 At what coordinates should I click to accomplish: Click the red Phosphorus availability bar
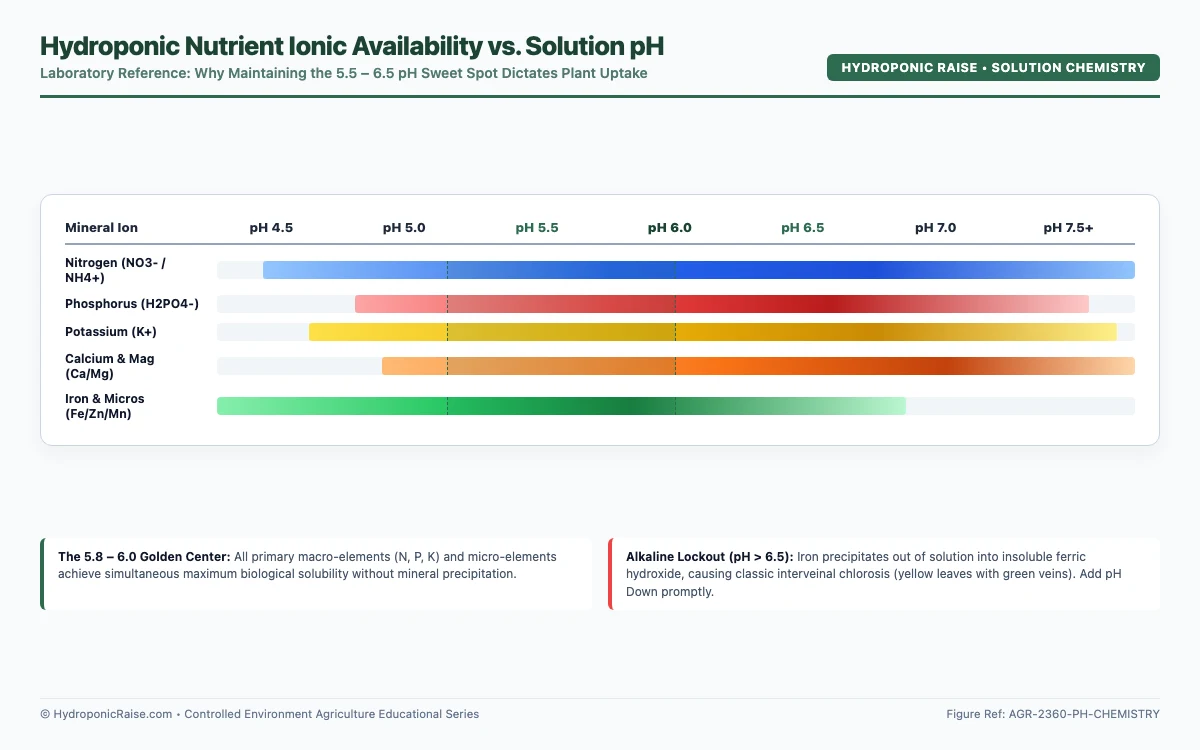(722, 304)
